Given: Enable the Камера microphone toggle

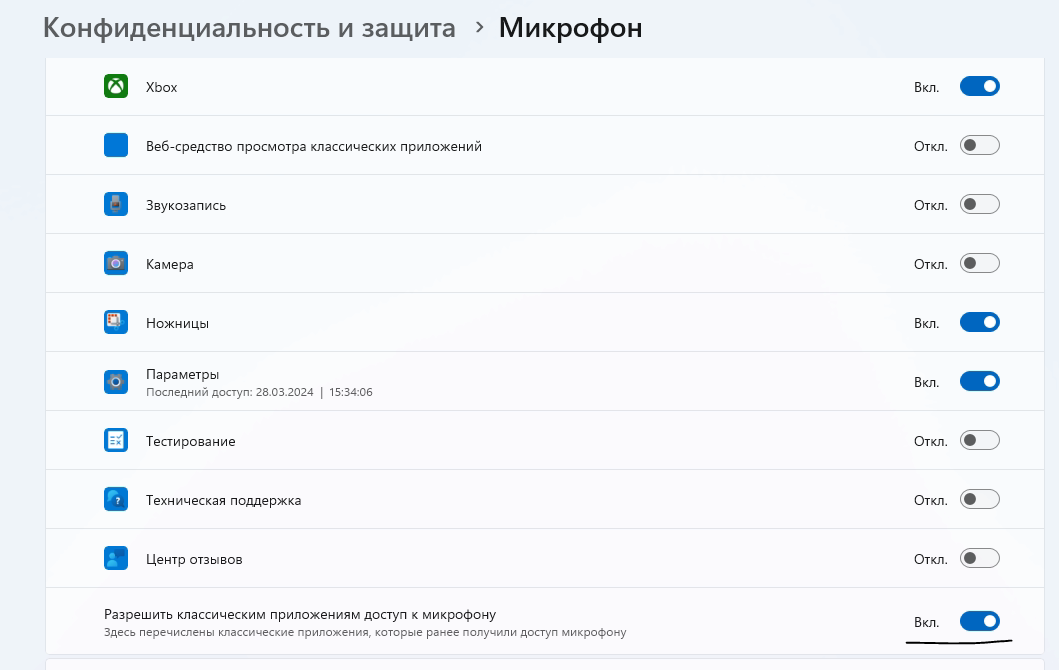Looking at the screenshot, I should point(979,264).
